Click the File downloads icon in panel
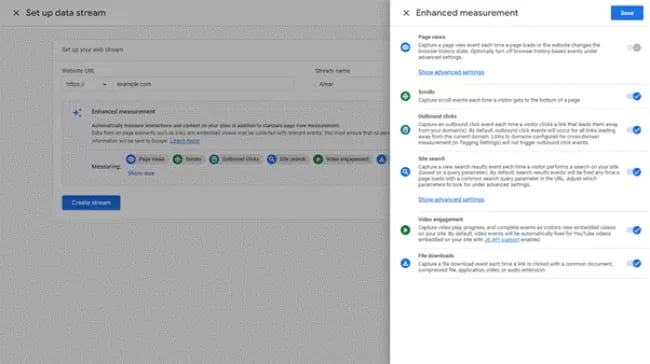Screen dimensions: 650x364 pyautogui.click(x=405, y=263)
